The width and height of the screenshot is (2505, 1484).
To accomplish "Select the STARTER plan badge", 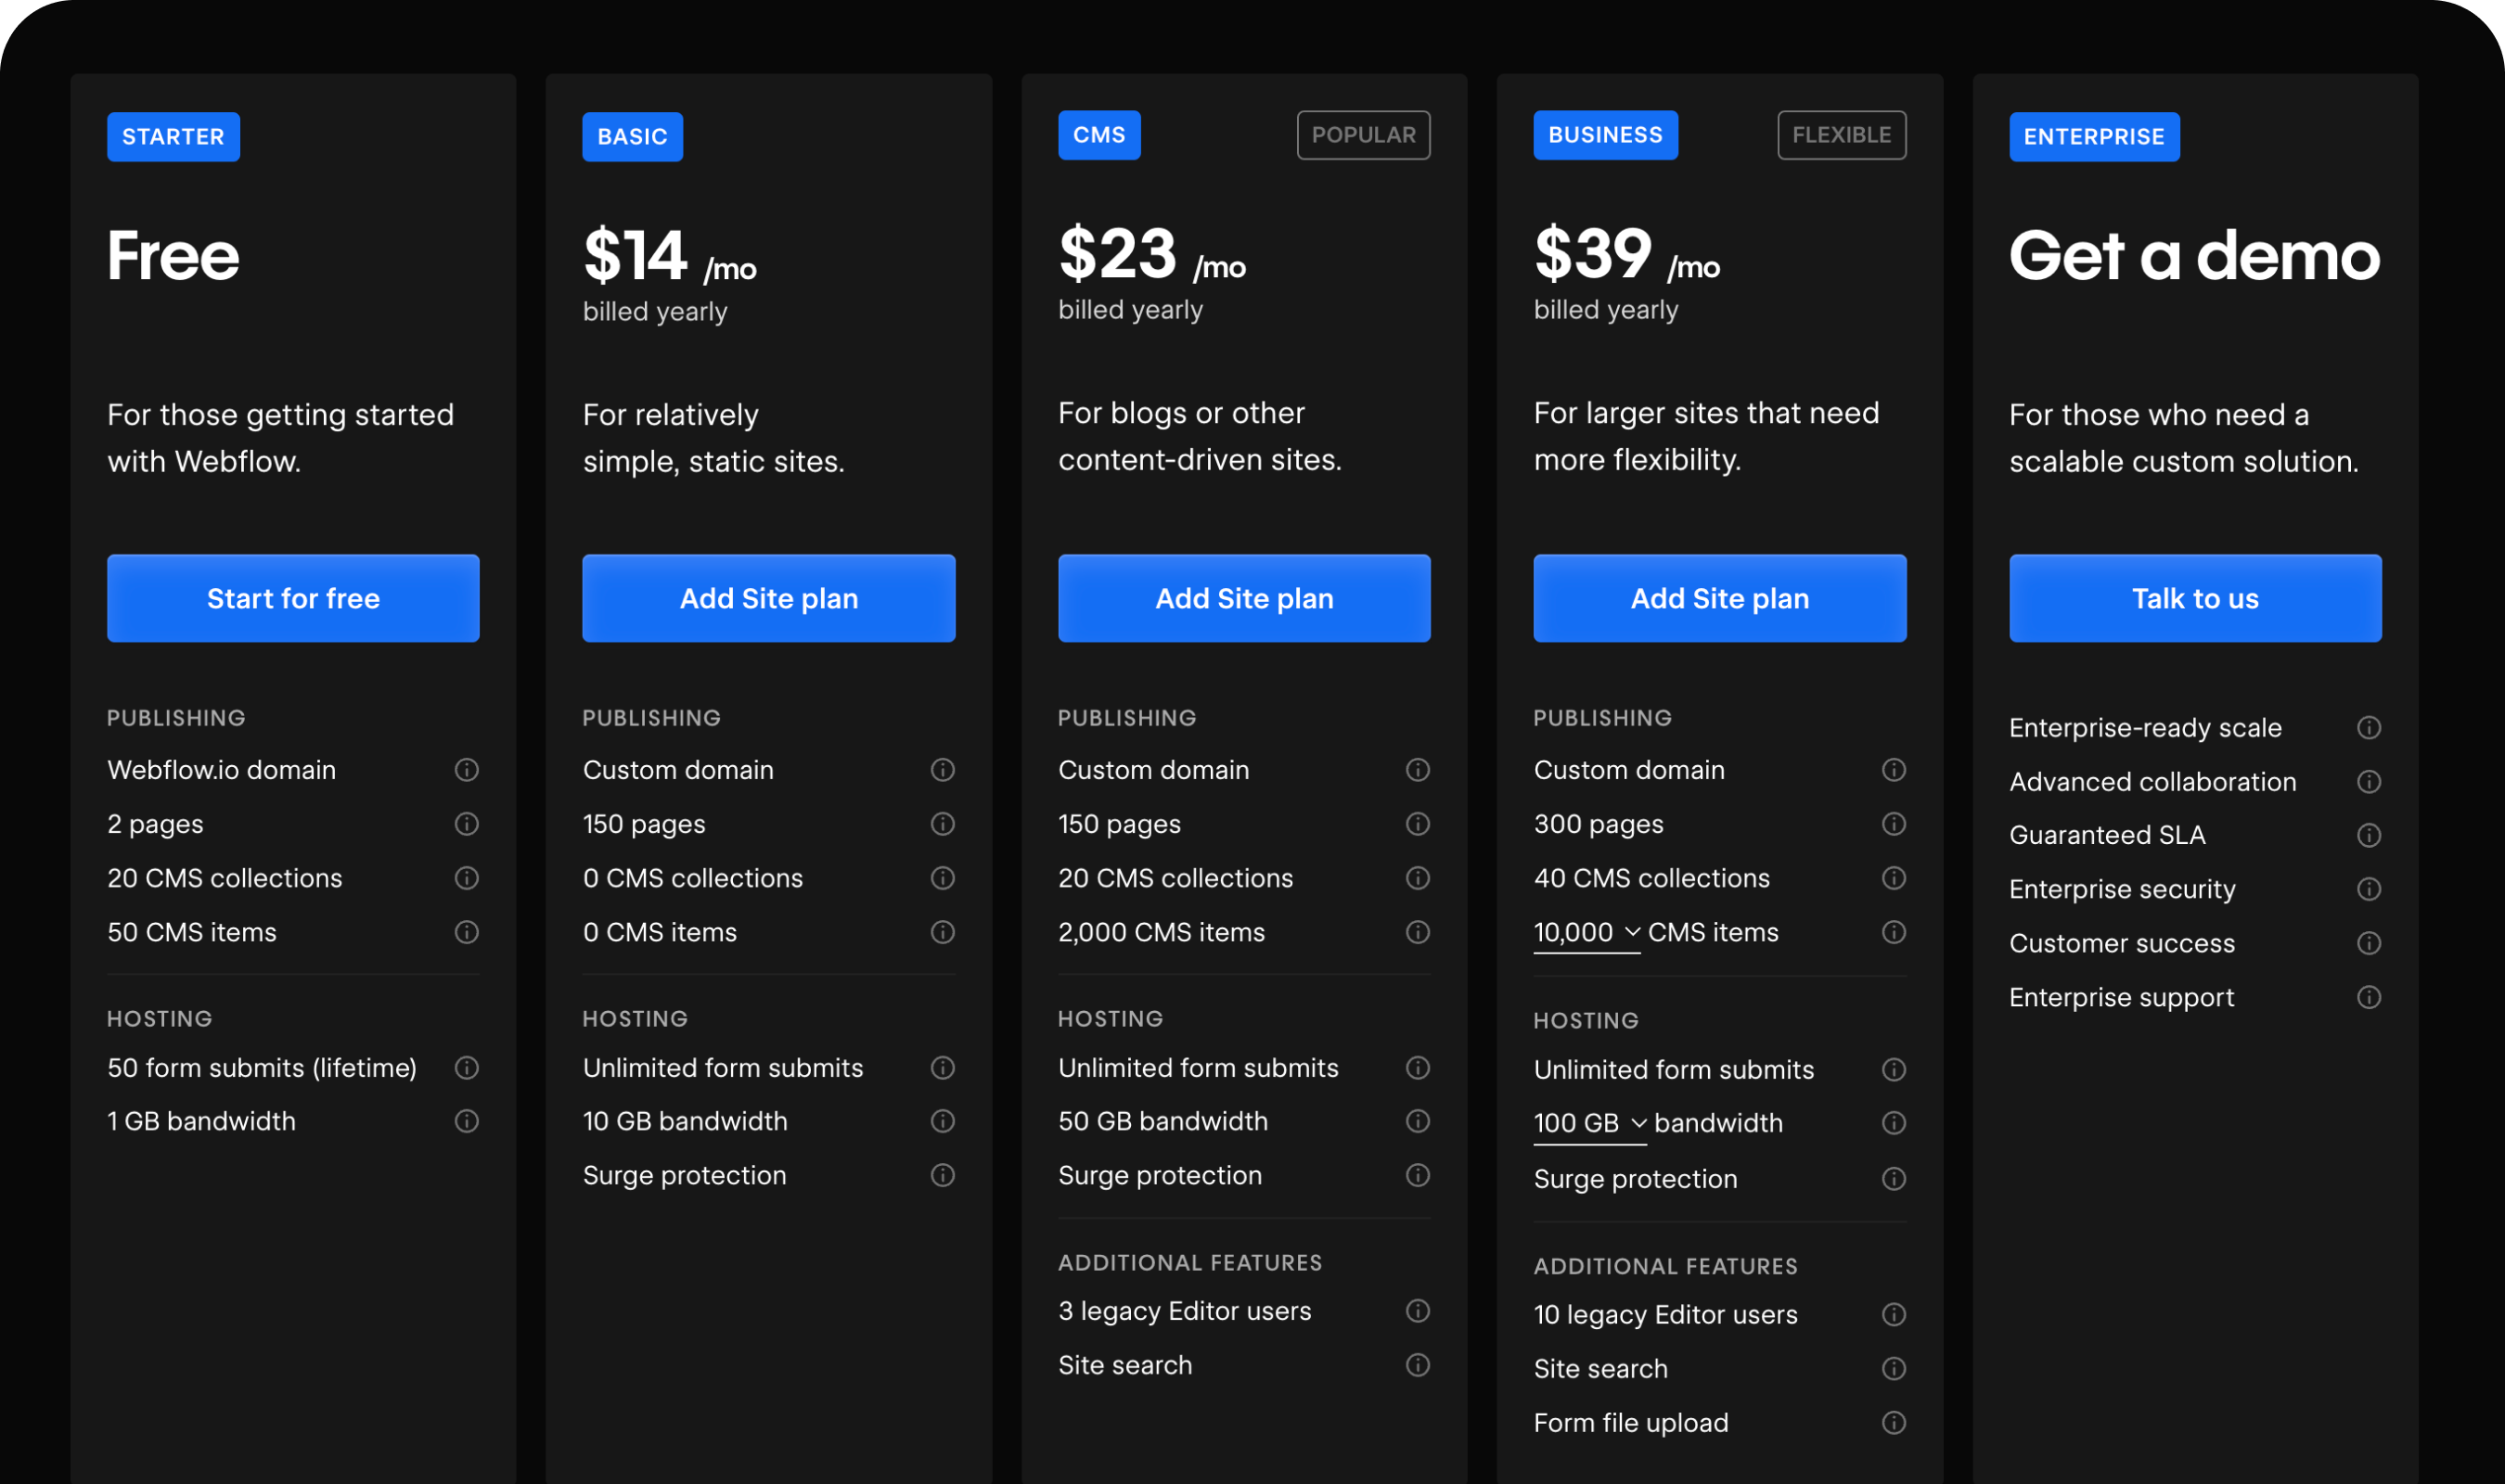I will 173,136.
